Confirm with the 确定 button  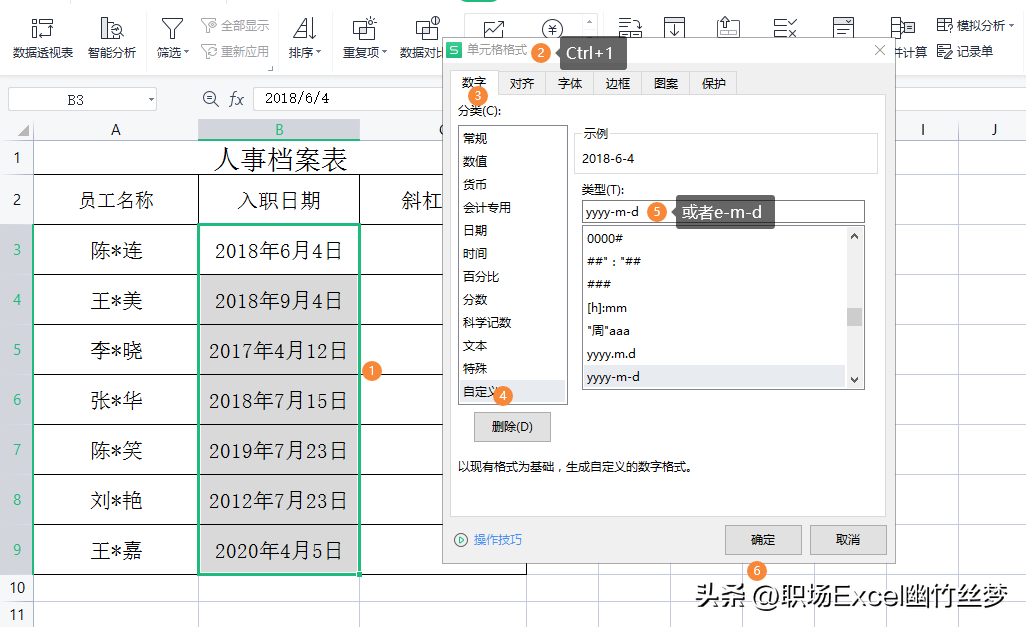[763, 539]
